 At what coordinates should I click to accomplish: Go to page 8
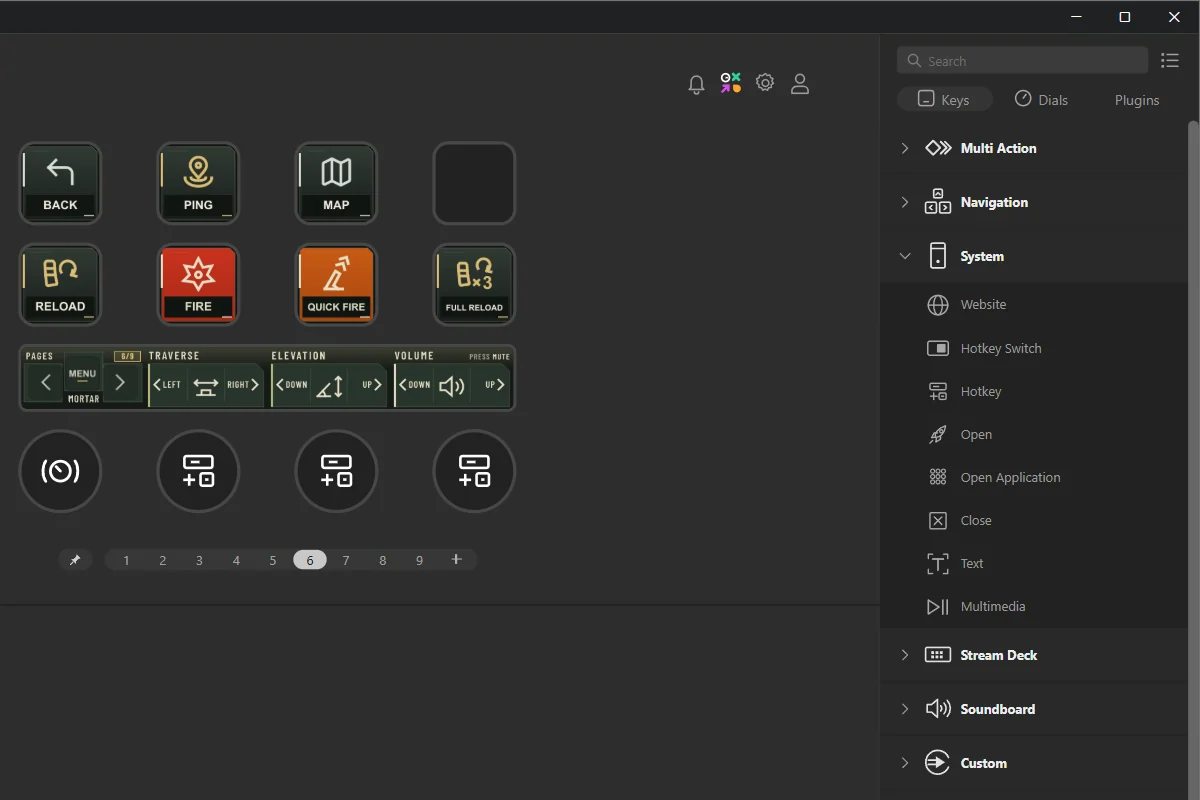point(383,561)
